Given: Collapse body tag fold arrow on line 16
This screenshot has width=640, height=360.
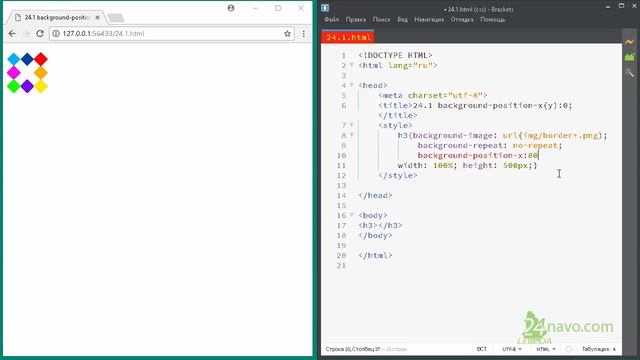Looking at the screenshot, I should [351, 215].
